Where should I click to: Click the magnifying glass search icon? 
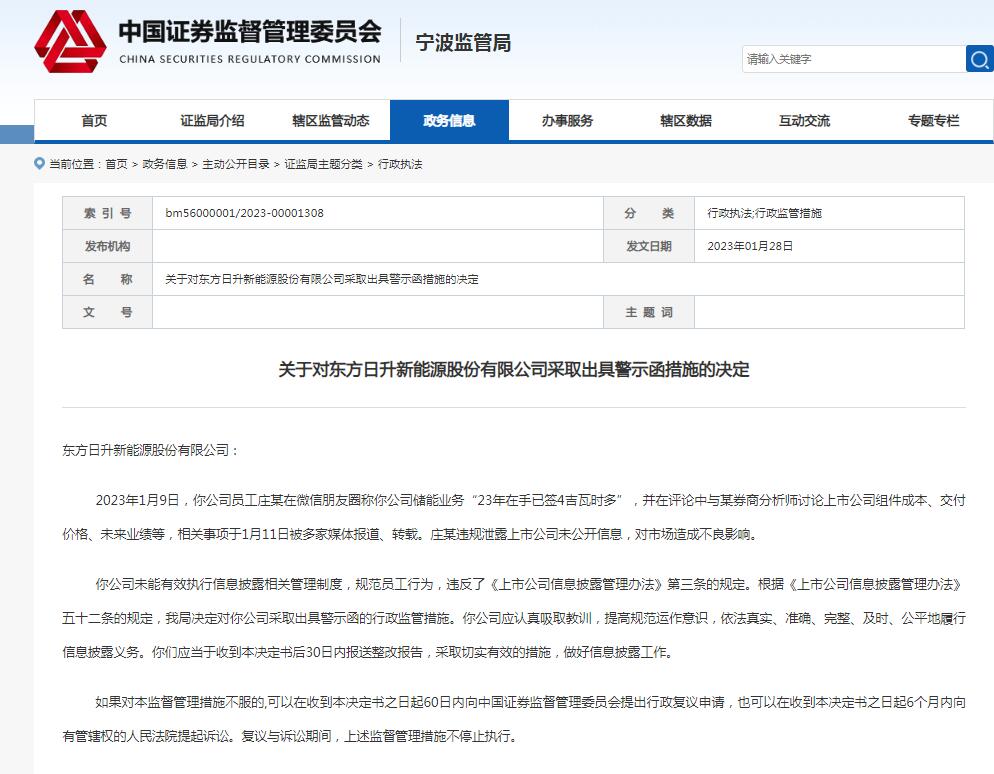click(x=979, y=59)
